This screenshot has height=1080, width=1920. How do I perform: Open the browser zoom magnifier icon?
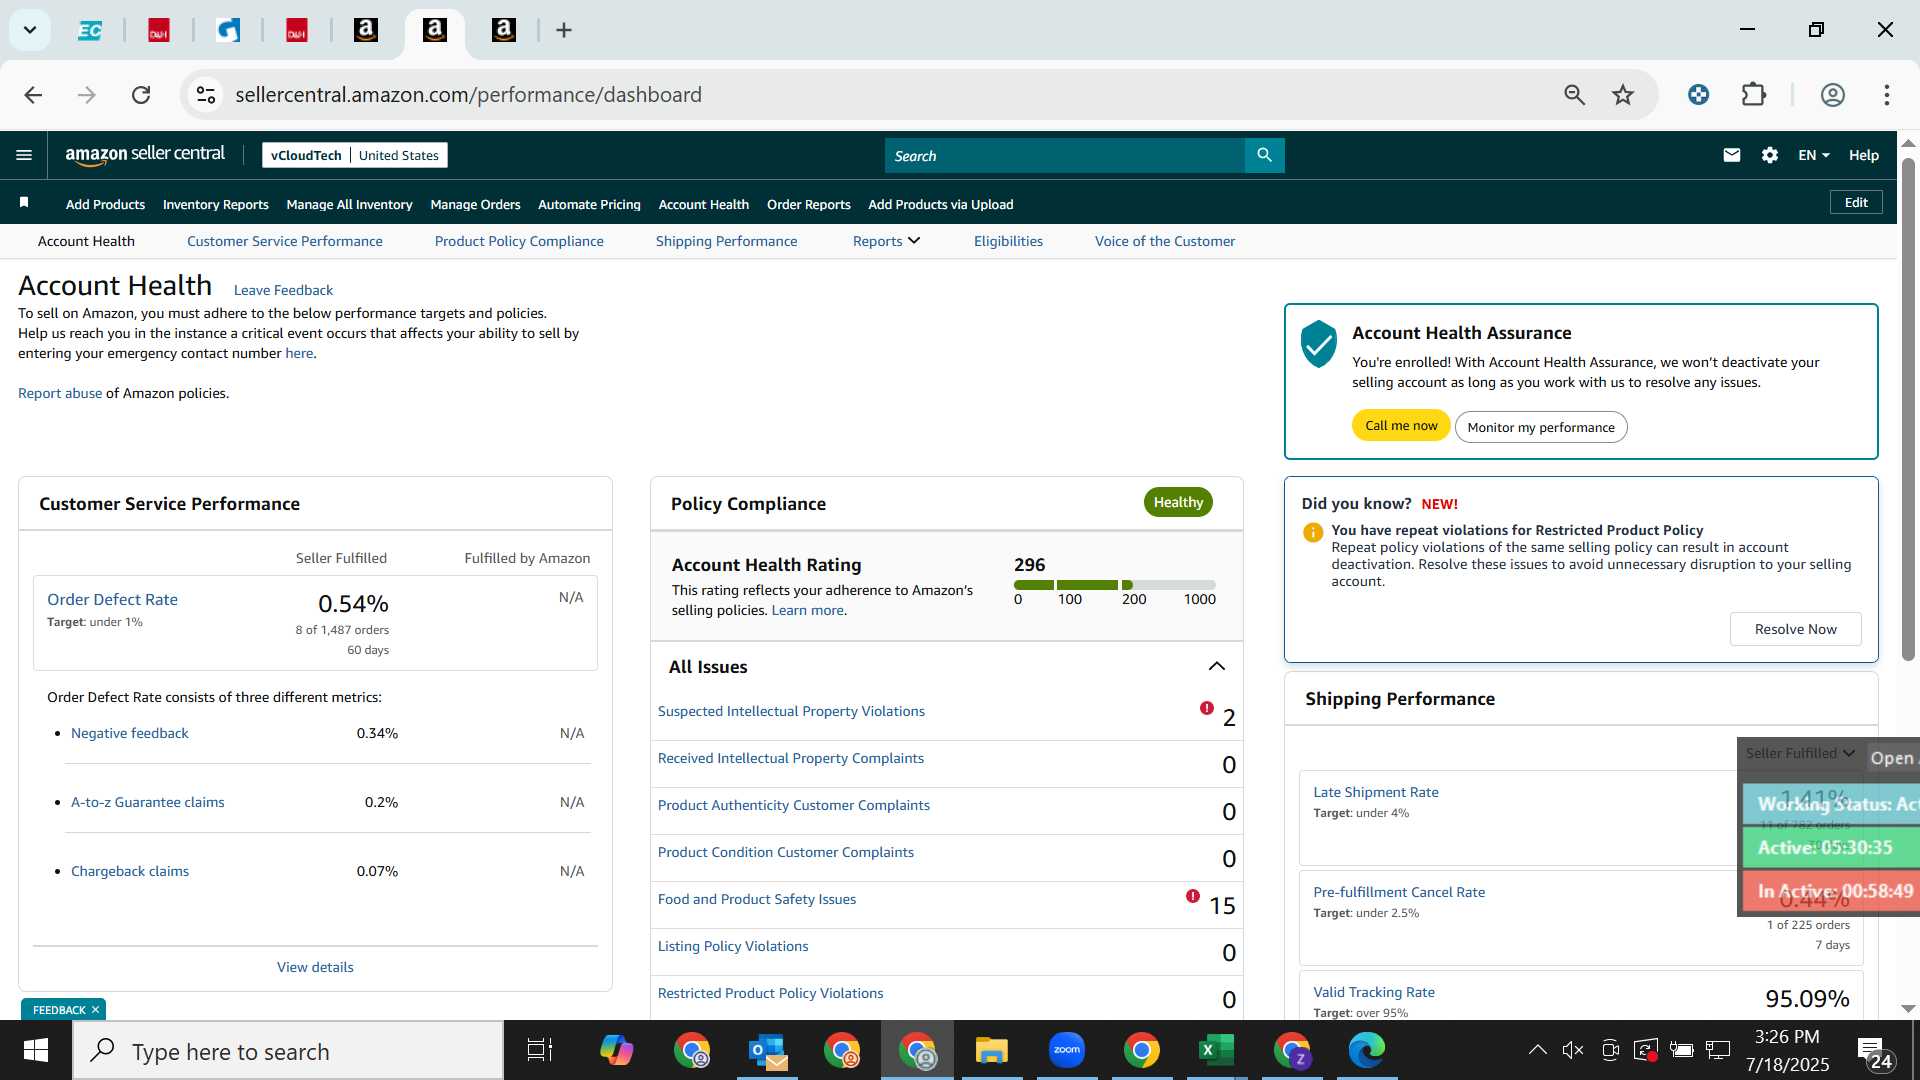(1574, 95)
